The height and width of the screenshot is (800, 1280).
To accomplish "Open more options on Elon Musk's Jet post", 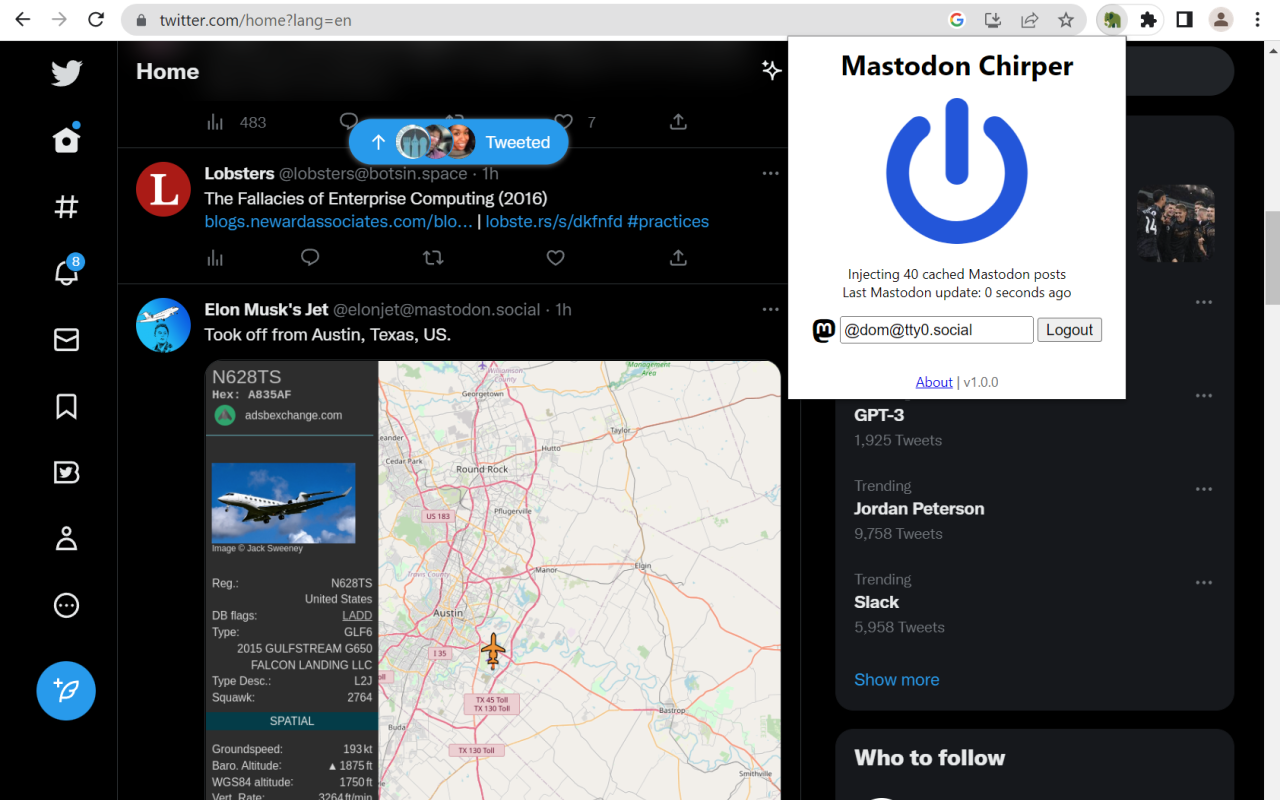I will coord(770,309).
